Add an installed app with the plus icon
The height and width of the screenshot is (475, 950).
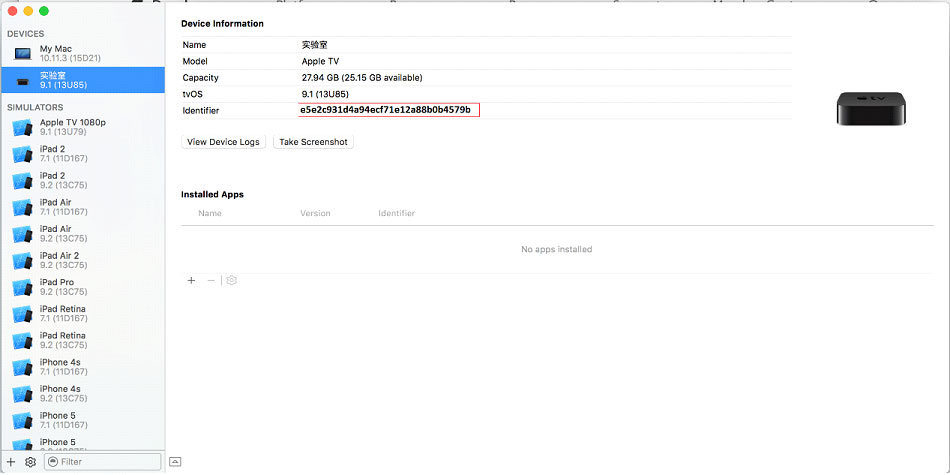(x=191, y=281)
